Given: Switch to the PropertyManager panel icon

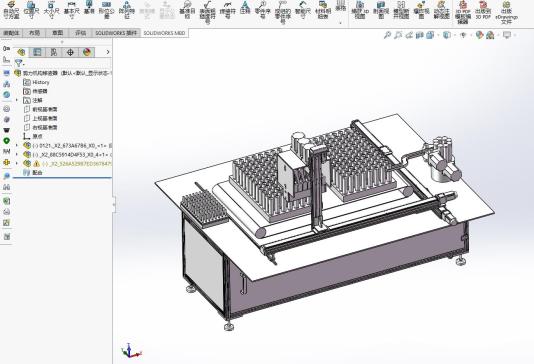Looking at the screenshot, I should tap(37, 52).
